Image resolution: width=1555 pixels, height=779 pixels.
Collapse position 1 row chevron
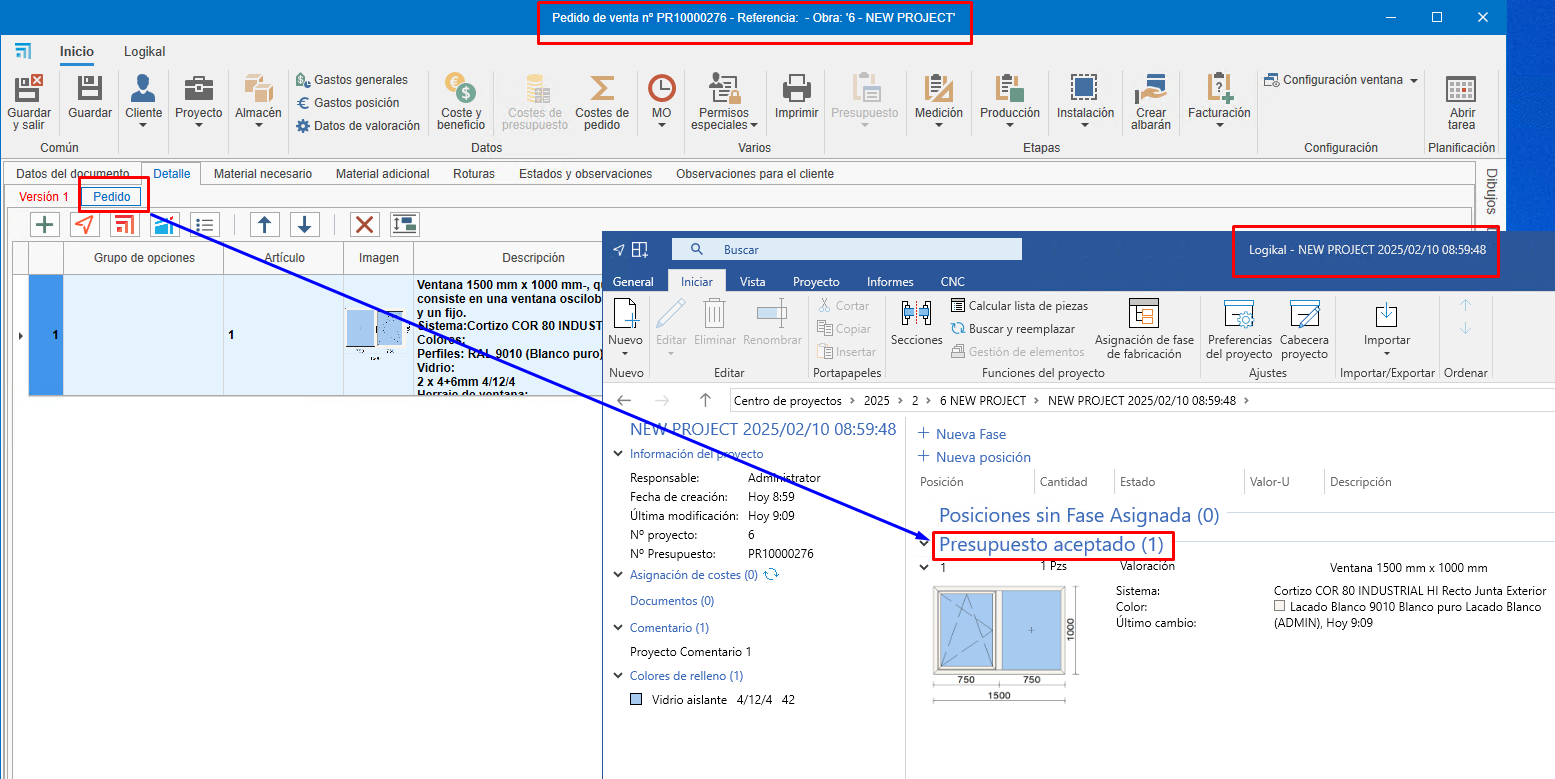click(925, 567)
